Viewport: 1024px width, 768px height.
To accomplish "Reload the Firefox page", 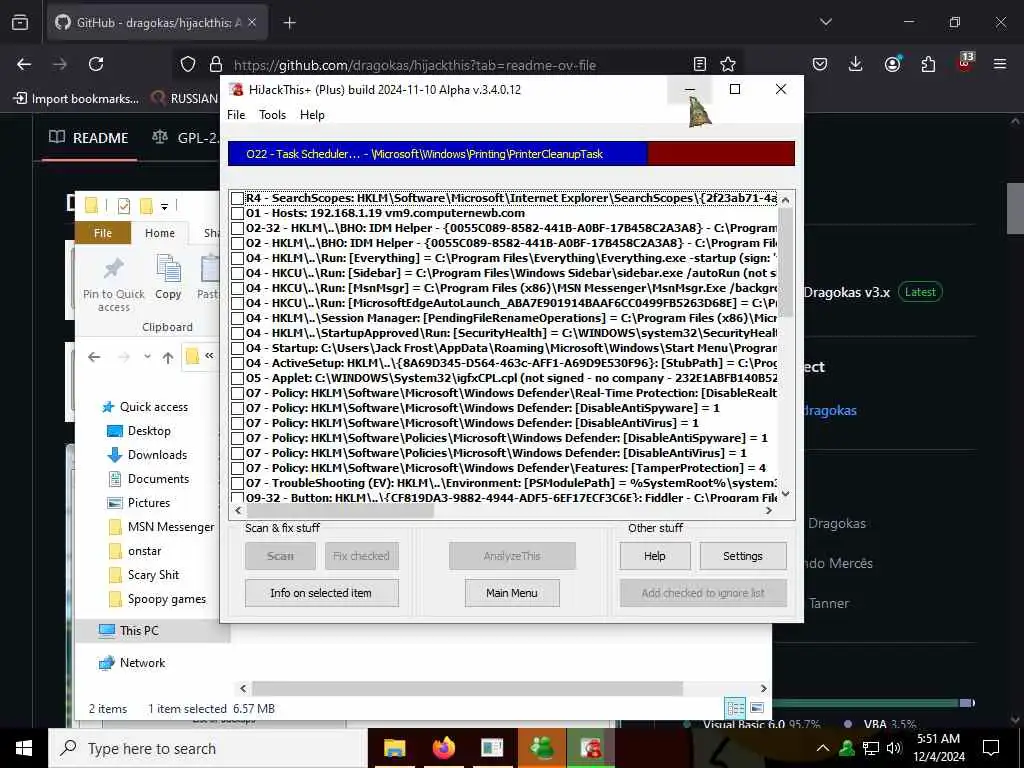I will 96,64.
